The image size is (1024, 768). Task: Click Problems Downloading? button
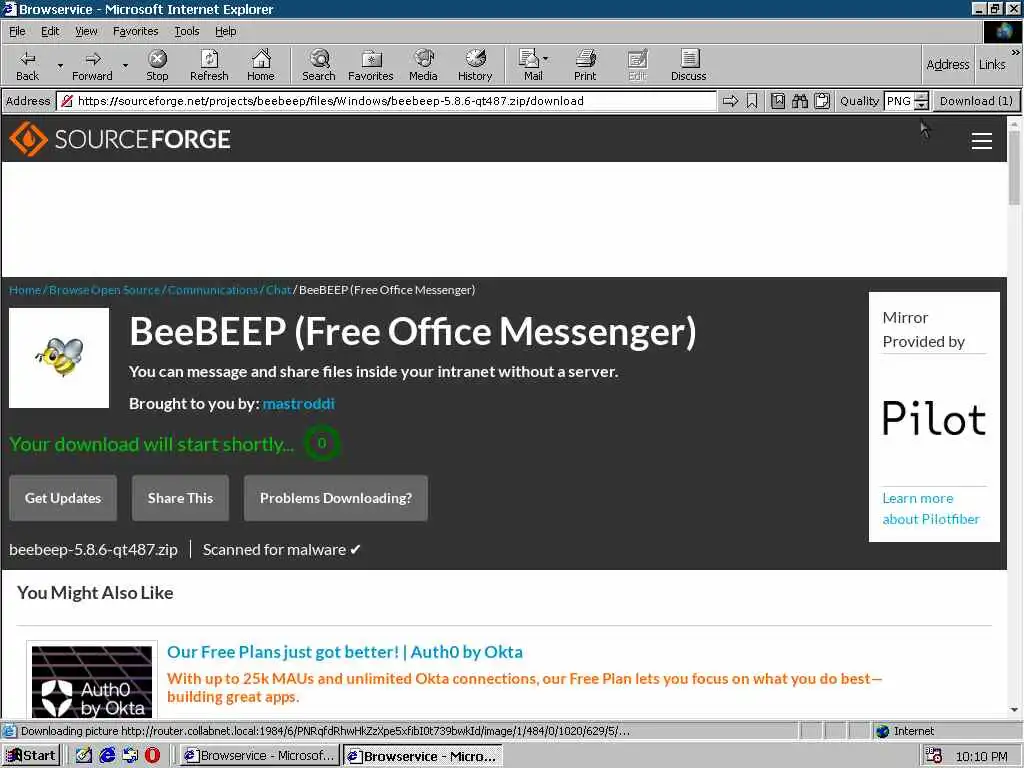point(336,498)
